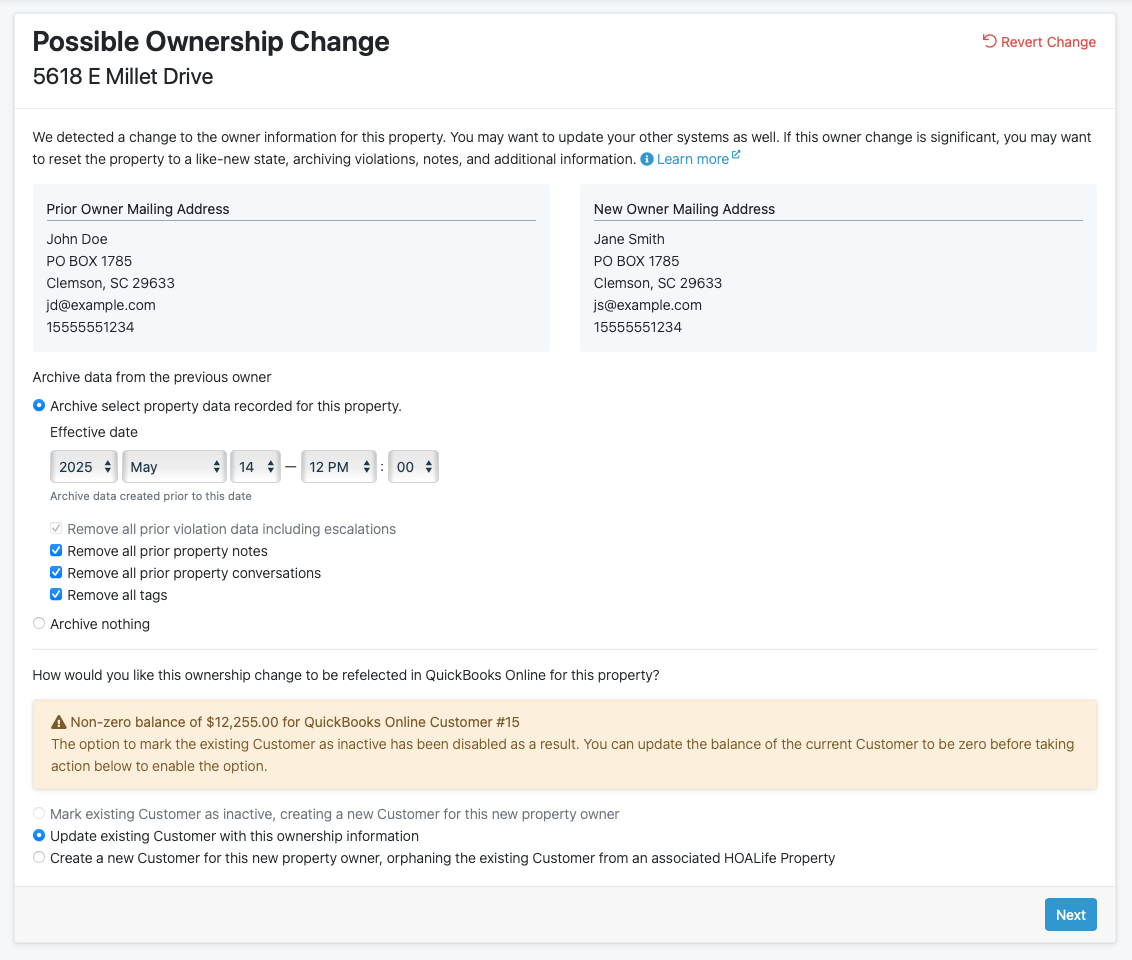Click the Revert Change link

pyautogui.click(x=1039, y=42)
